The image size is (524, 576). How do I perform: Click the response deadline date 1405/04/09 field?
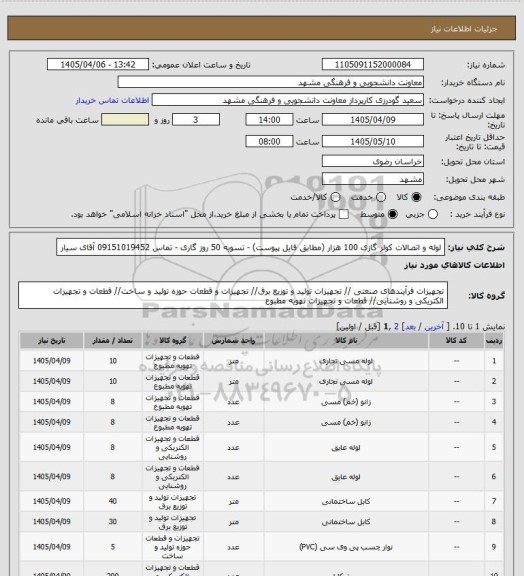[373, 120]
